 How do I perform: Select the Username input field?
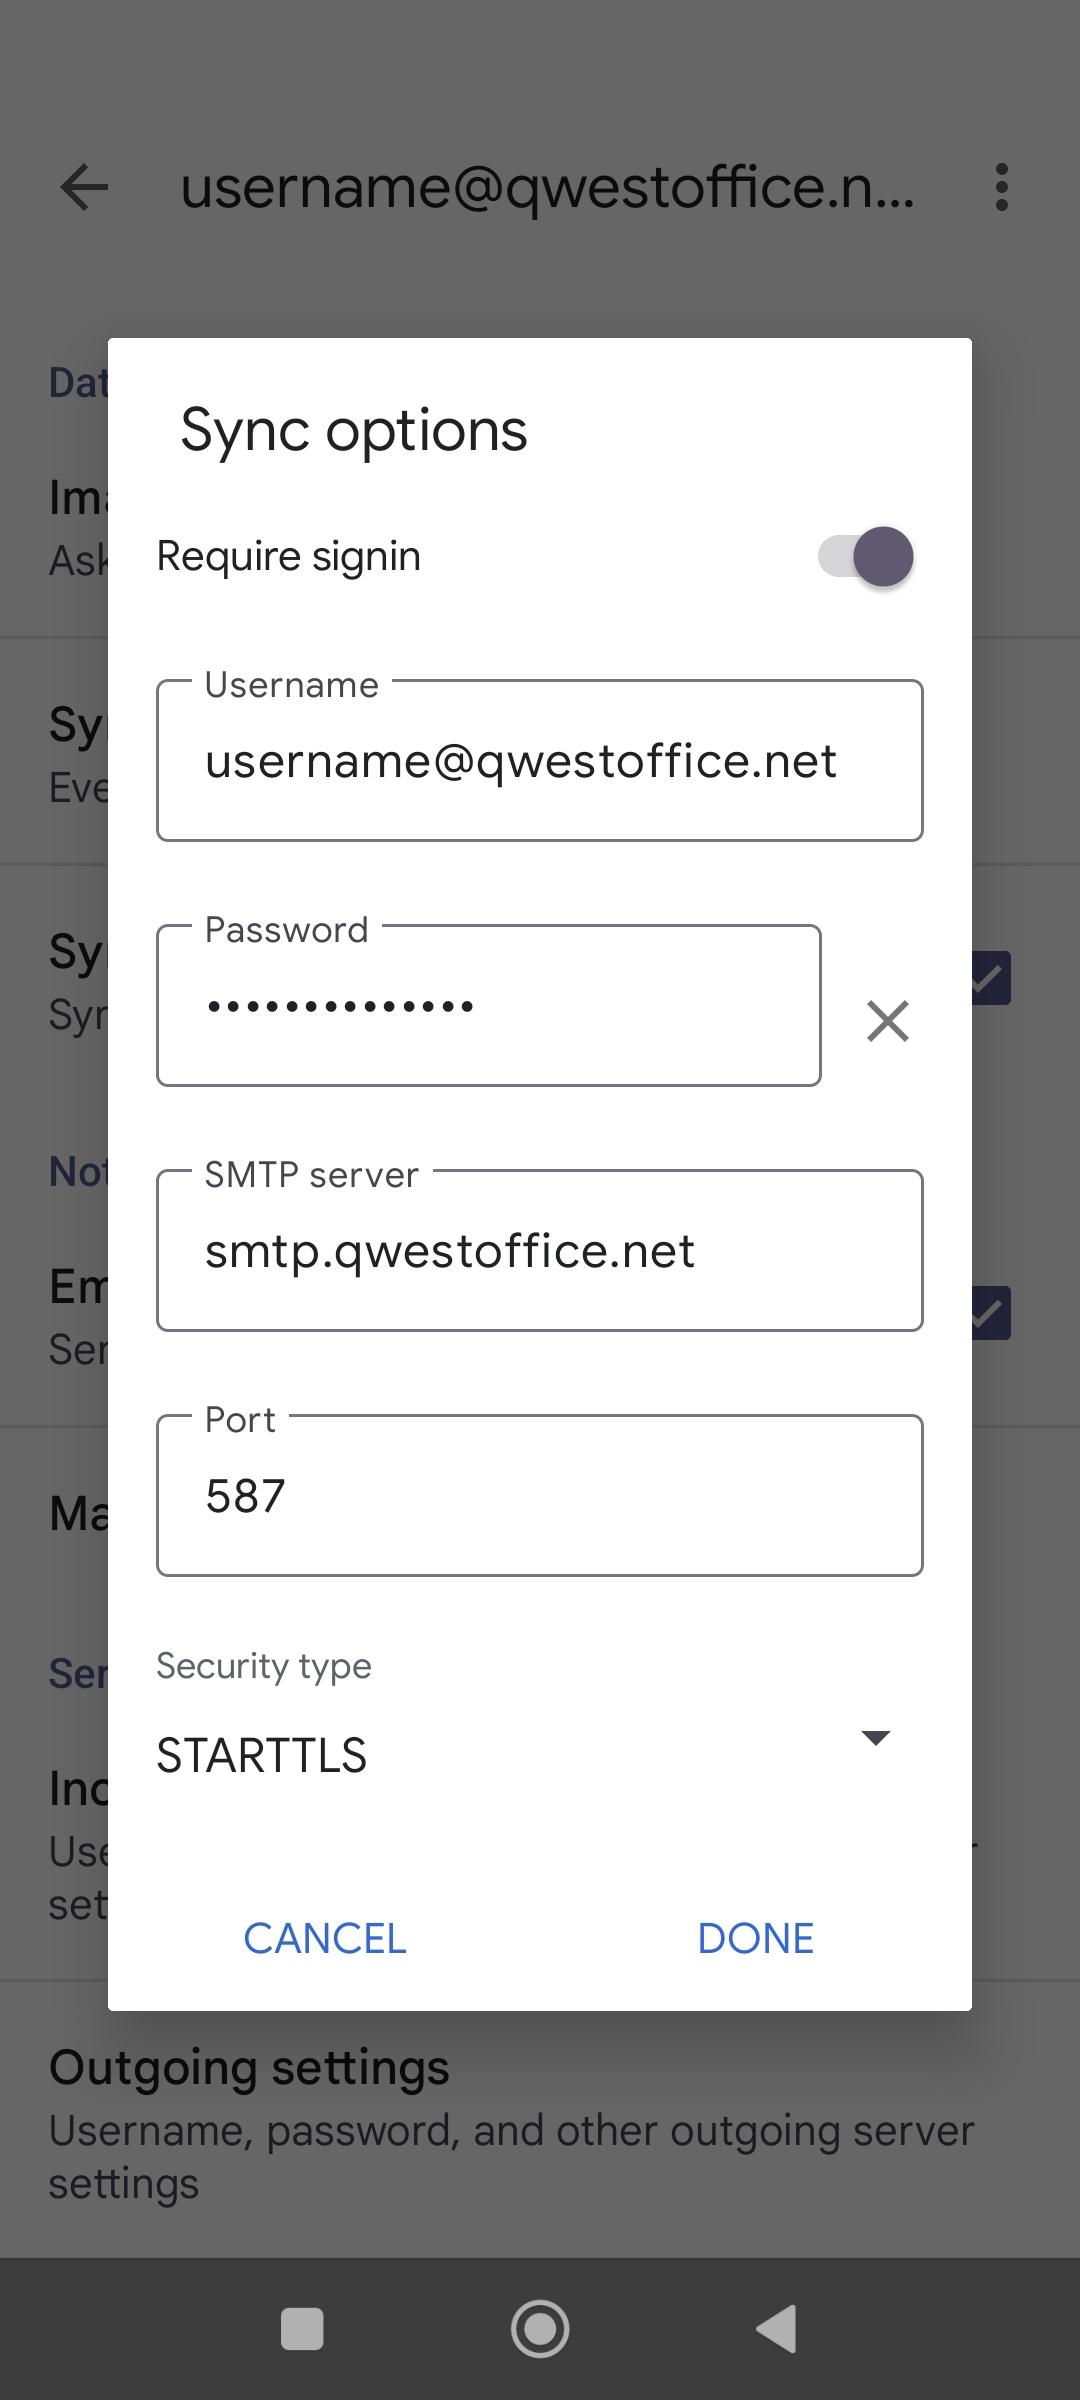(x=540, y=760)
